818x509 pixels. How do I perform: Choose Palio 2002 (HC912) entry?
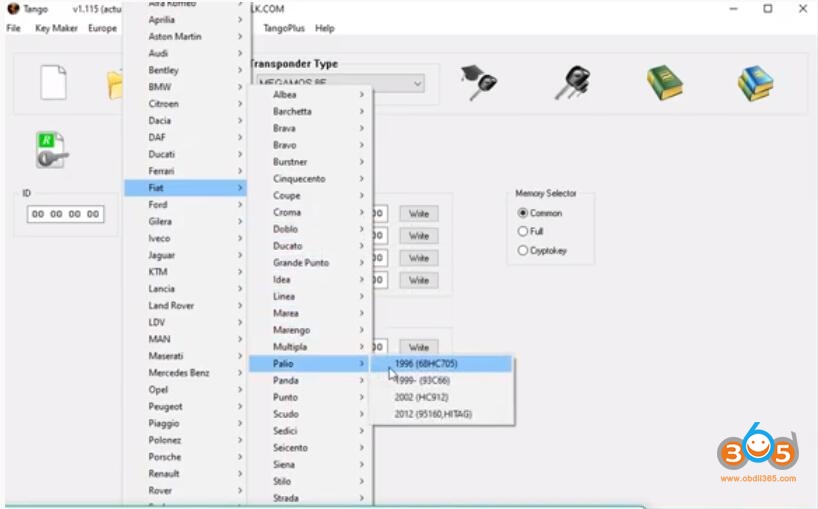click(442, 397)
